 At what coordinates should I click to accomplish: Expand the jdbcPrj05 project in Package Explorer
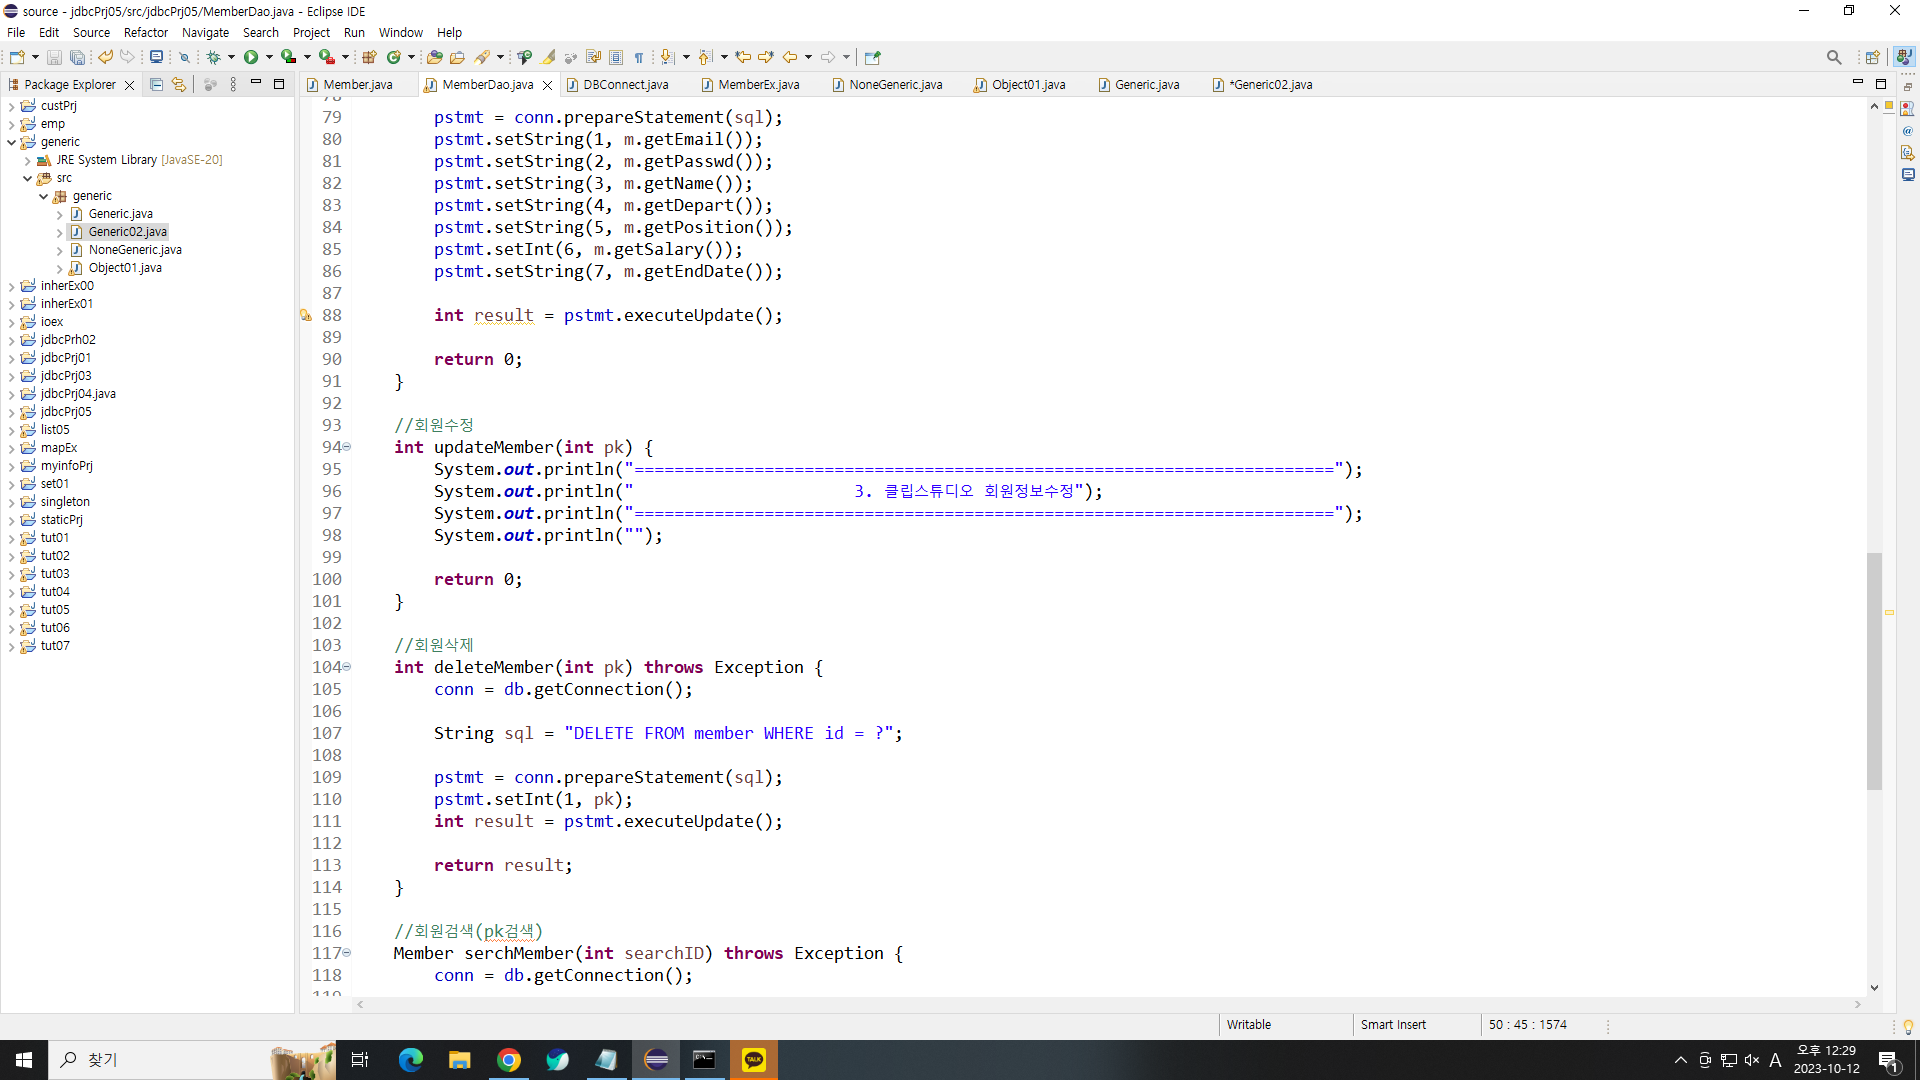12,412
